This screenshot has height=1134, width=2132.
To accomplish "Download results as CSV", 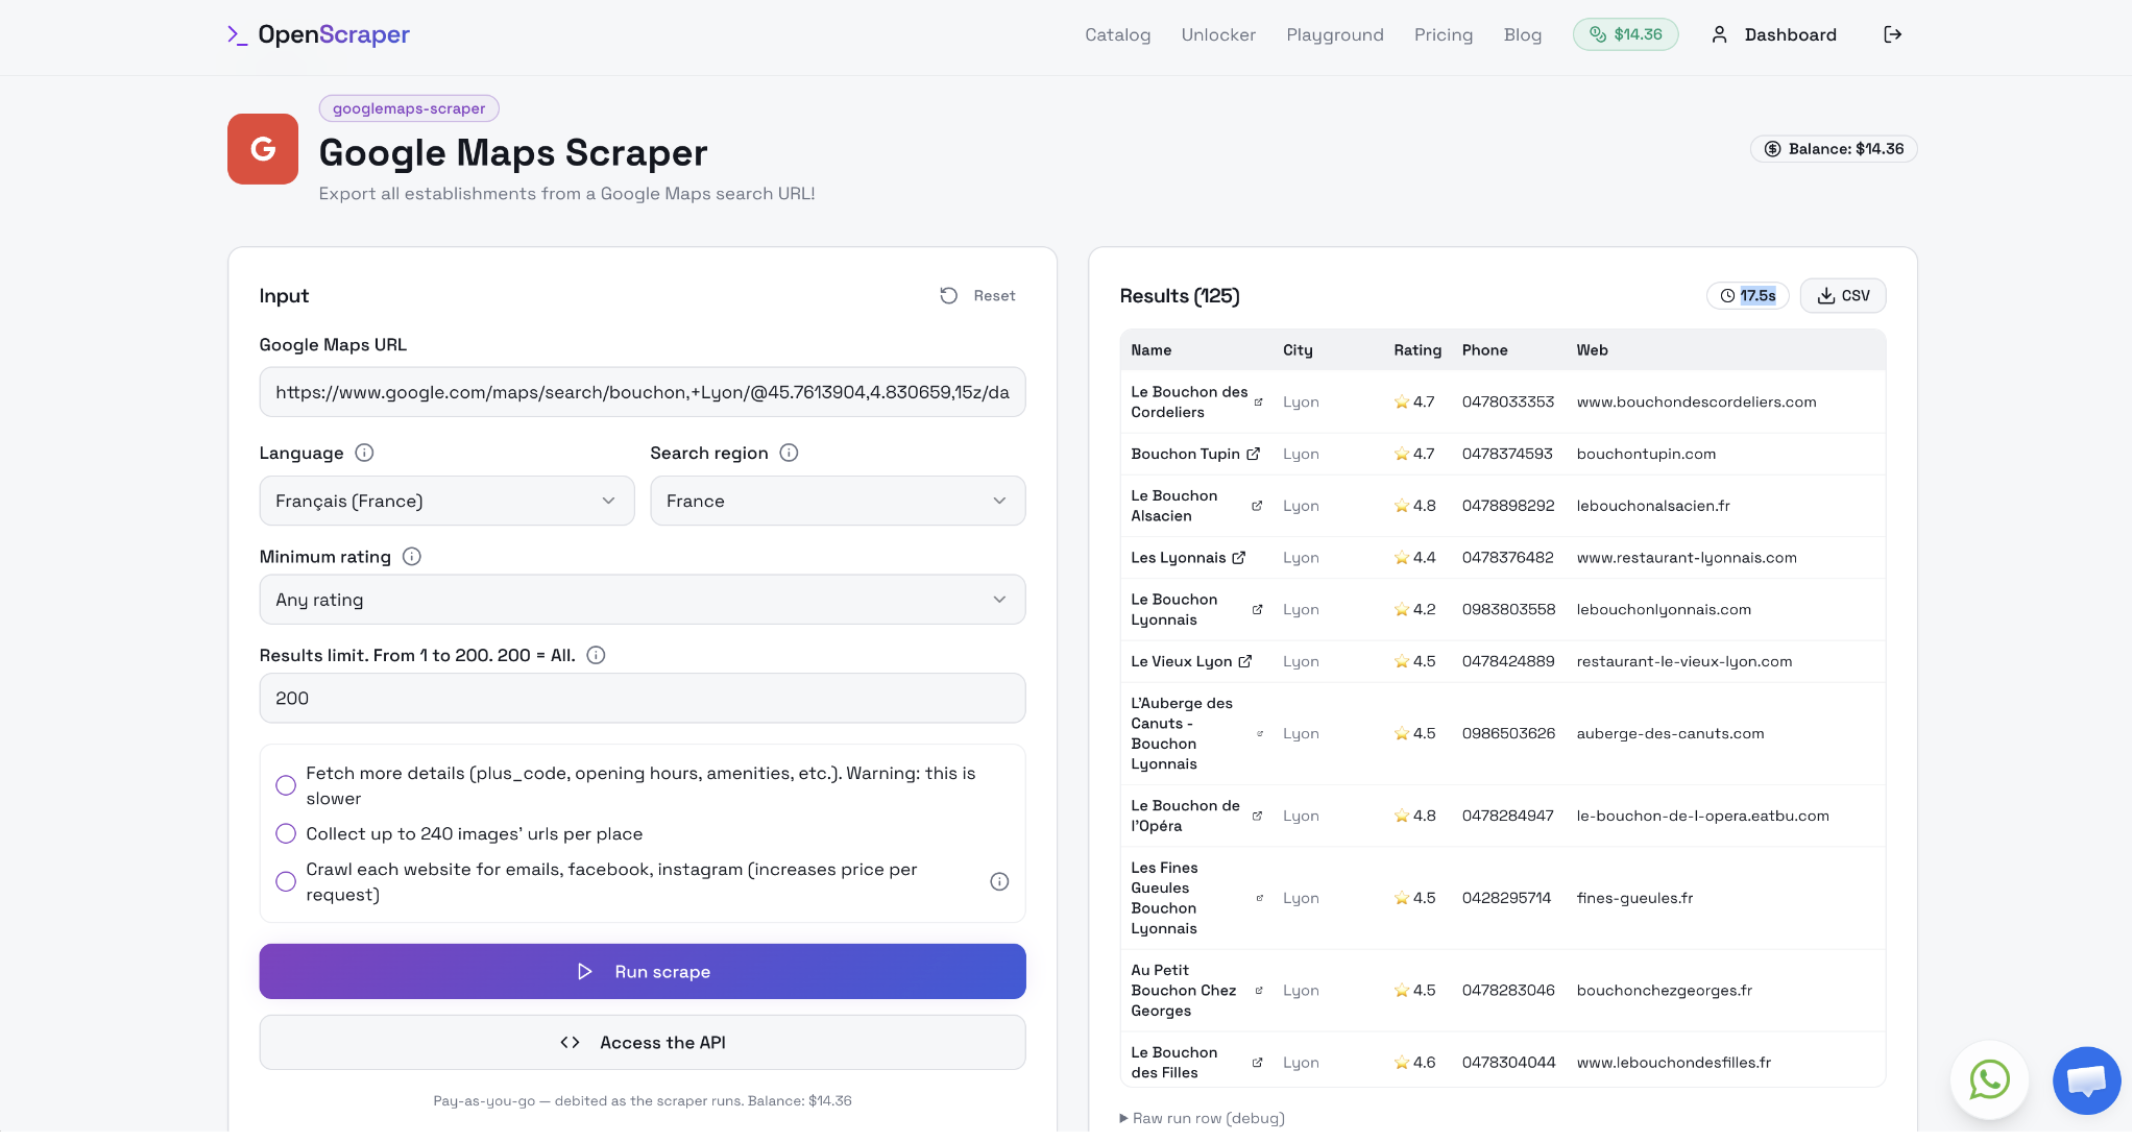I will (x=1843, y=296).
